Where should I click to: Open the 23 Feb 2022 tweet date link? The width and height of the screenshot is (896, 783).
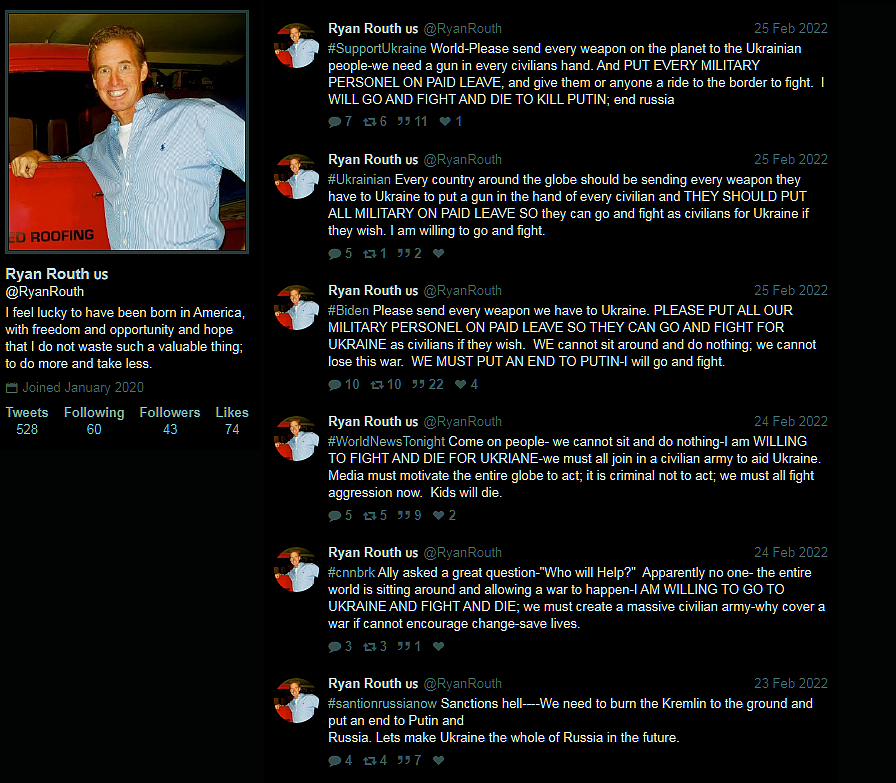pyautogui.click(x=791, y=684)
